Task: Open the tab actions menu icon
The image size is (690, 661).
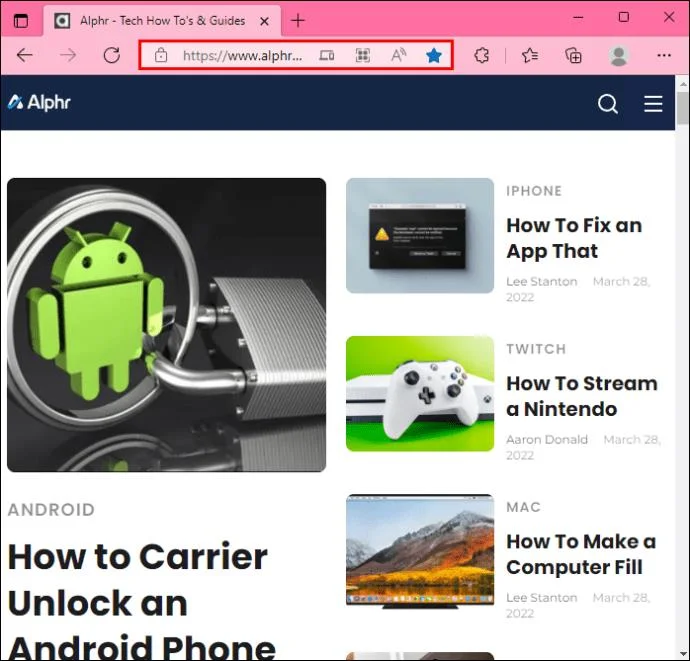Action: [21, 21]
